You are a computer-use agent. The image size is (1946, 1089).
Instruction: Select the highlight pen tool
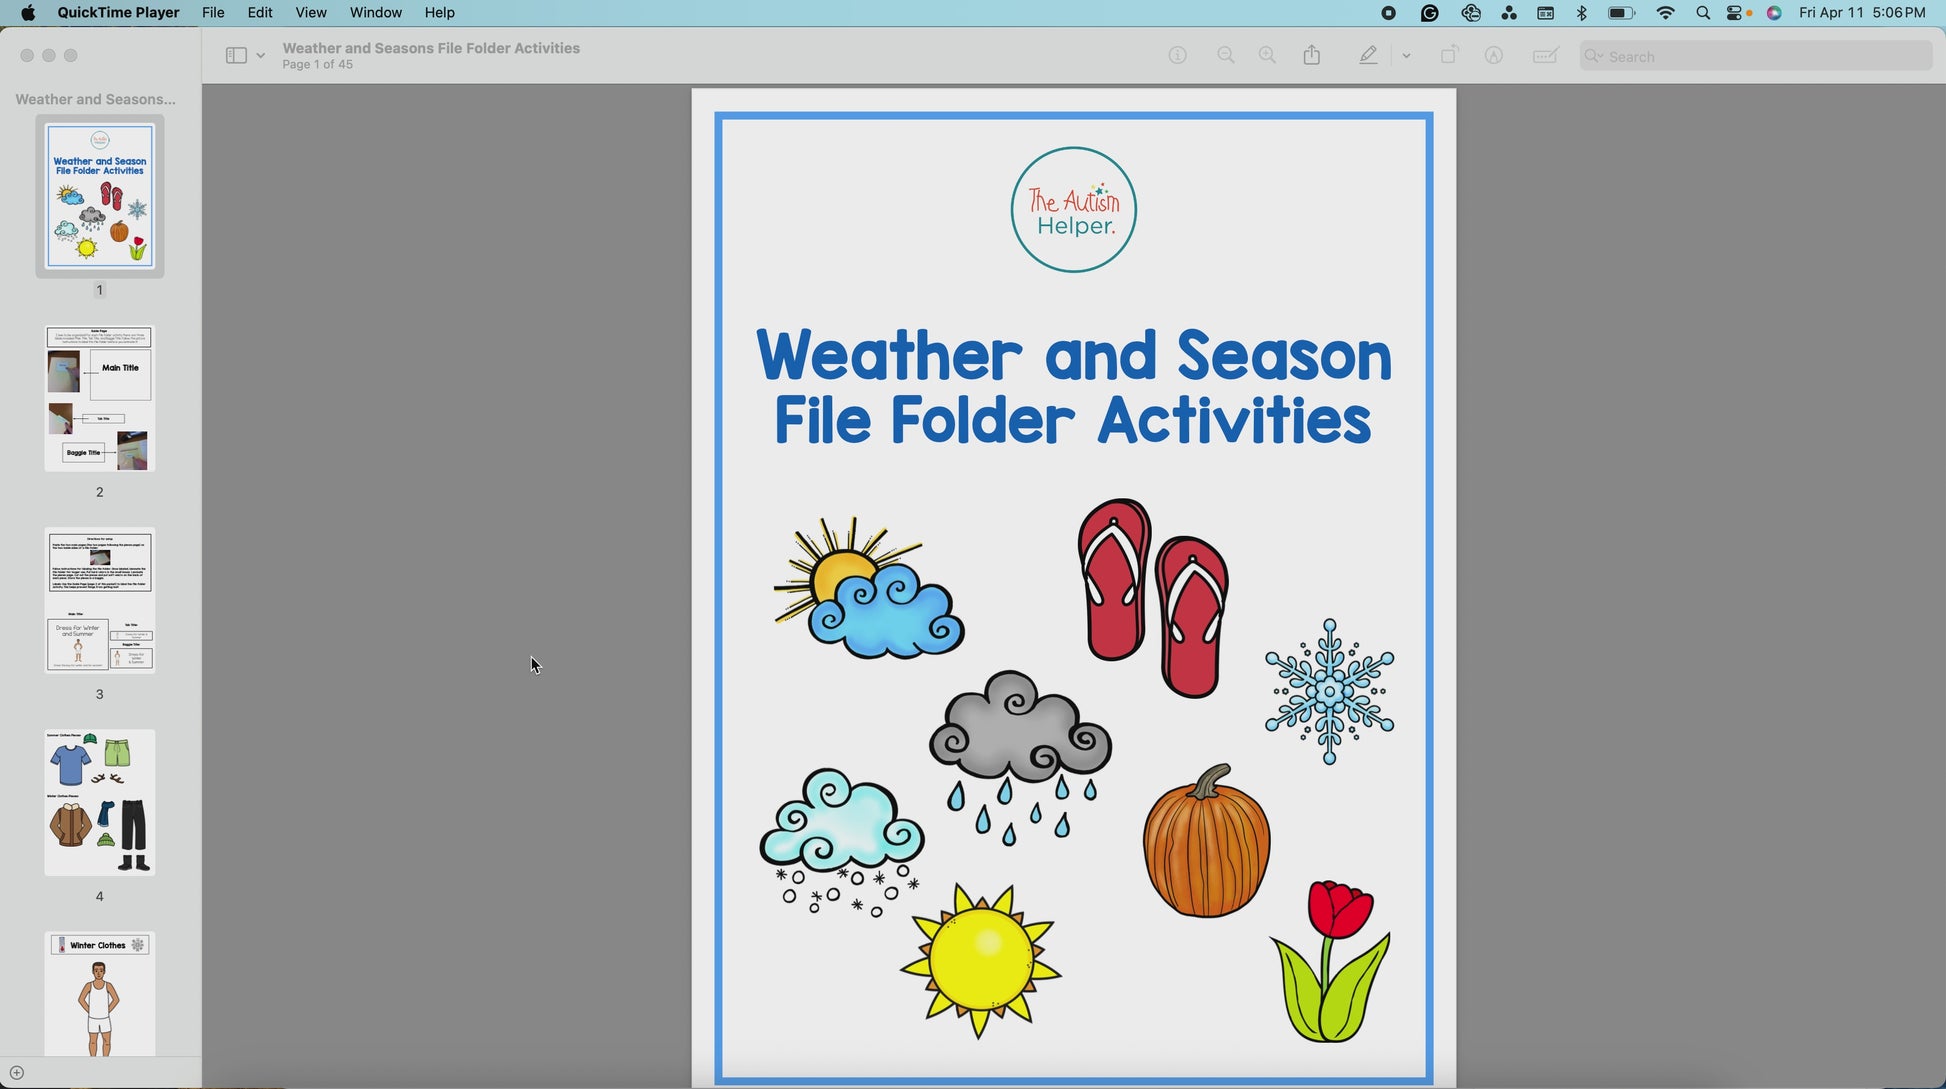1369,56
